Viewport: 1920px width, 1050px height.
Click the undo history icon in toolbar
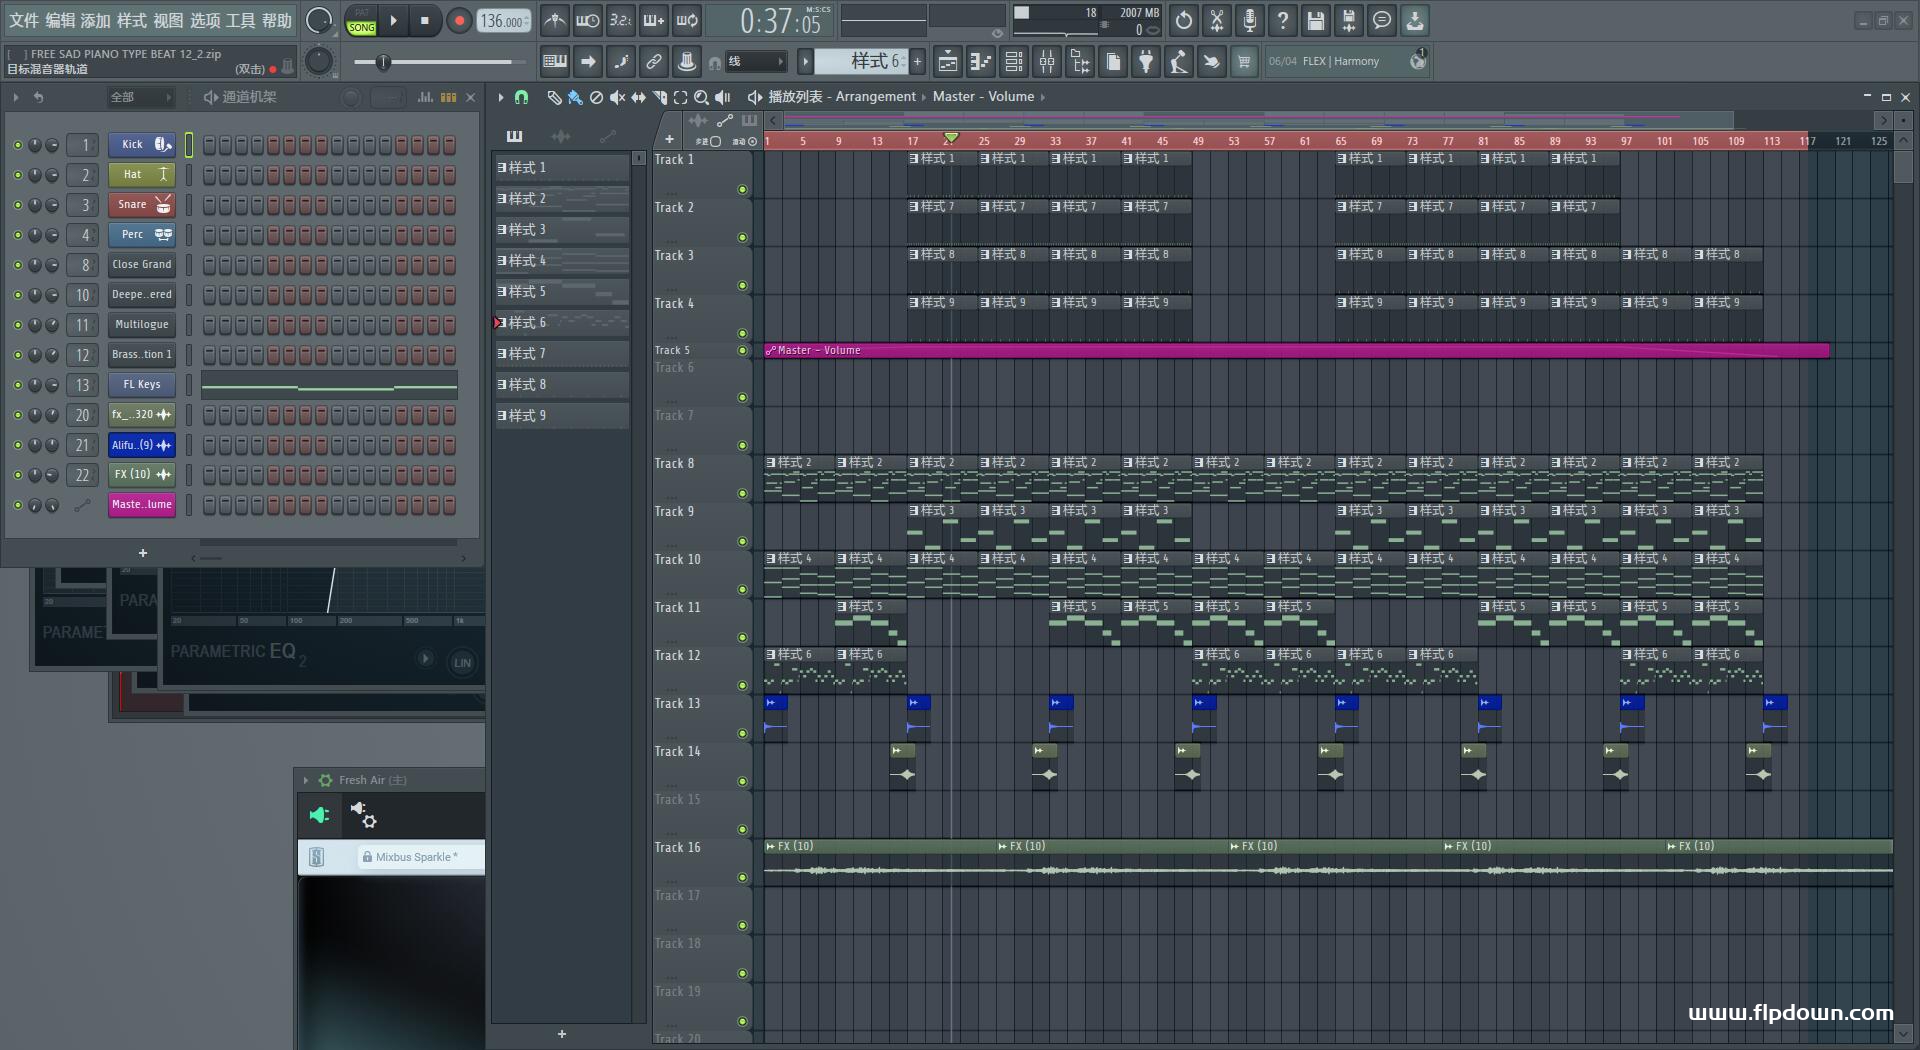click(x=1184, y=20)
